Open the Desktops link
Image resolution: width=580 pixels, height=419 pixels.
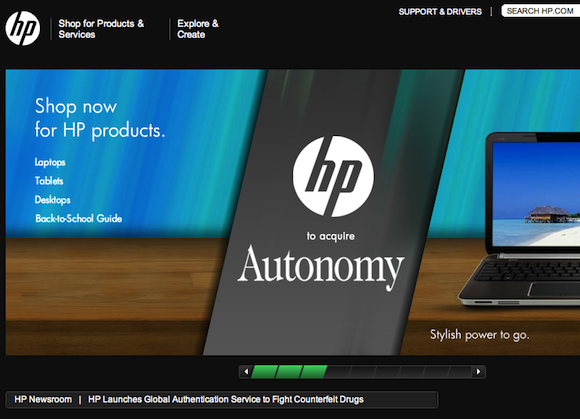(53, 200)
